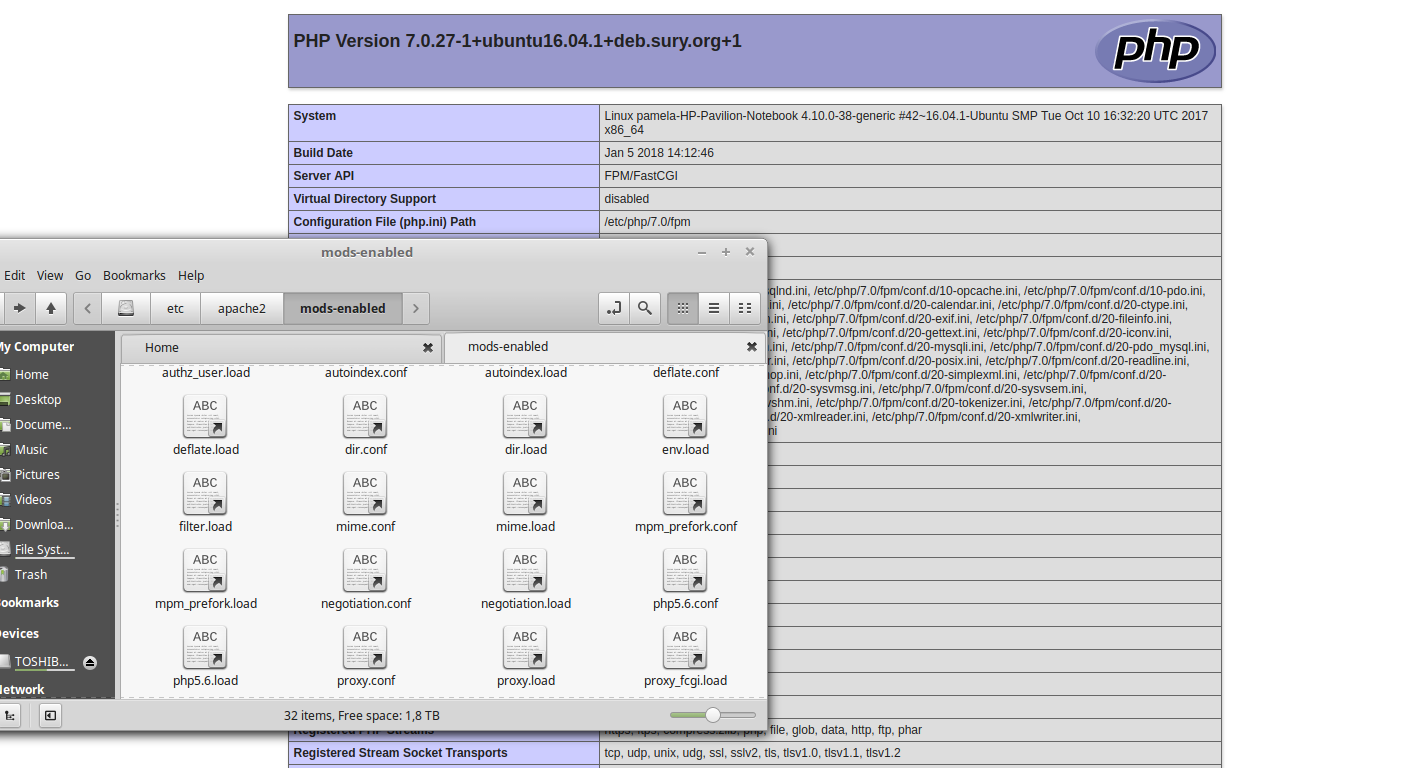Select the dir.load file icon

pyautogui.click(x=525, y=416)
